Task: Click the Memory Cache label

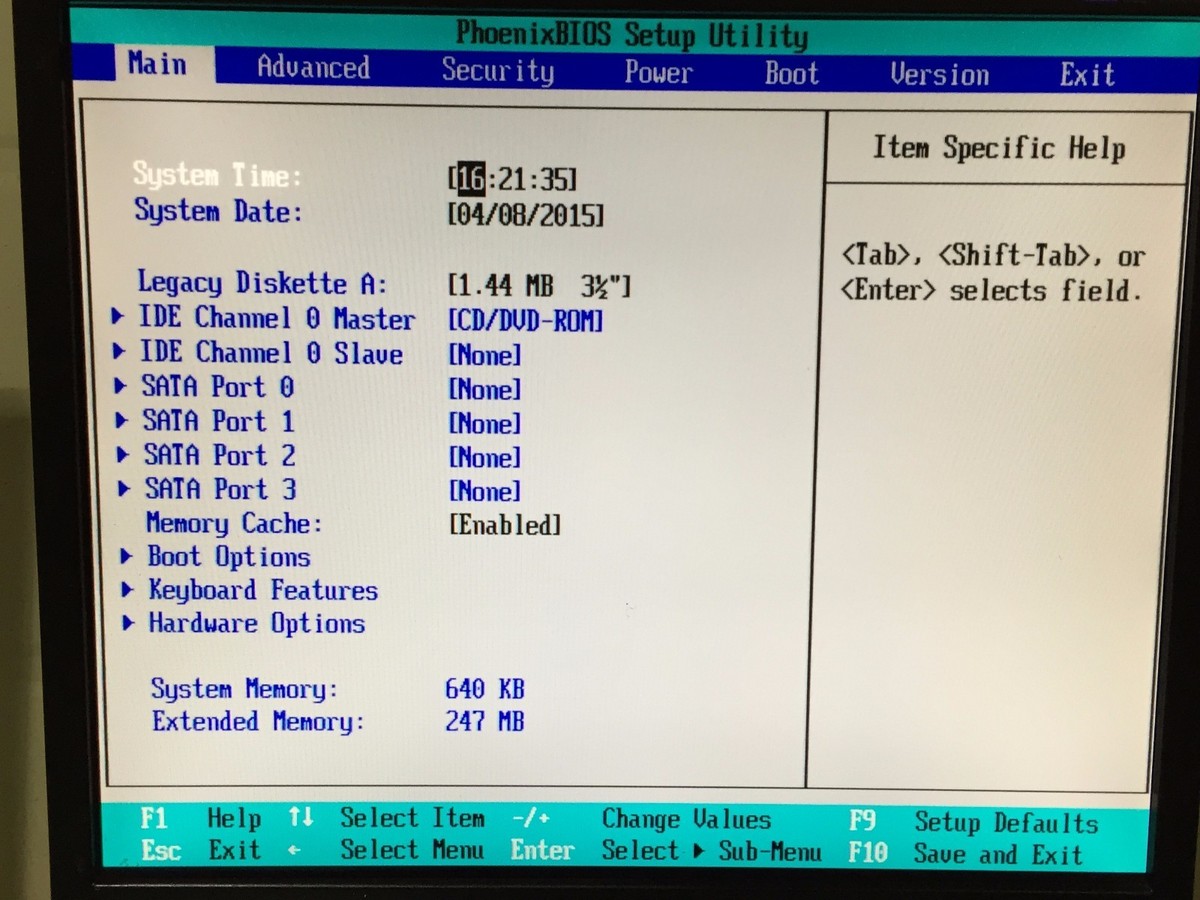Action: pyautogui.click(x=234, y=523)
